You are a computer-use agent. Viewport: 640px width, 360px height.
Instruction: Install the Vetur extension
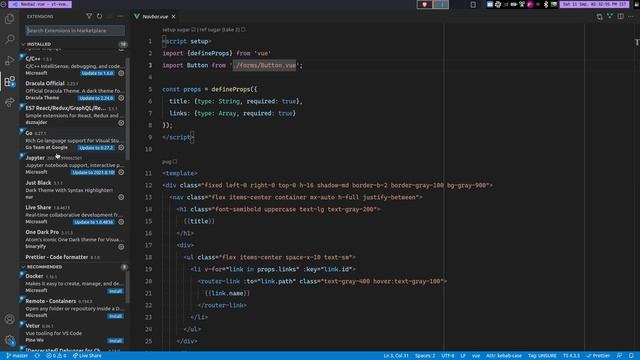click(116, 340)
